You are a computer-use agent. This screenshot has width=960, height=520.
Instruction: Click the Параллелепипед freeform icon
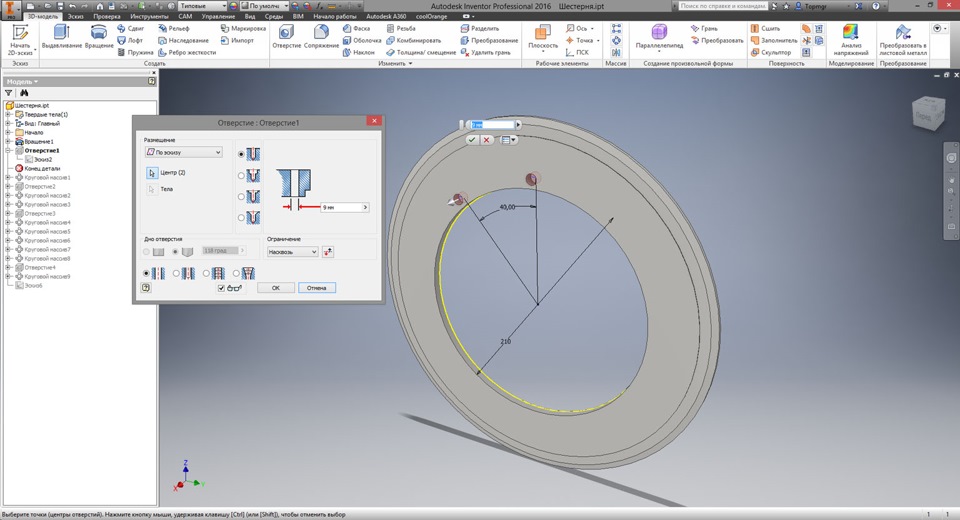pyautogui.click(x=659, y=34)
